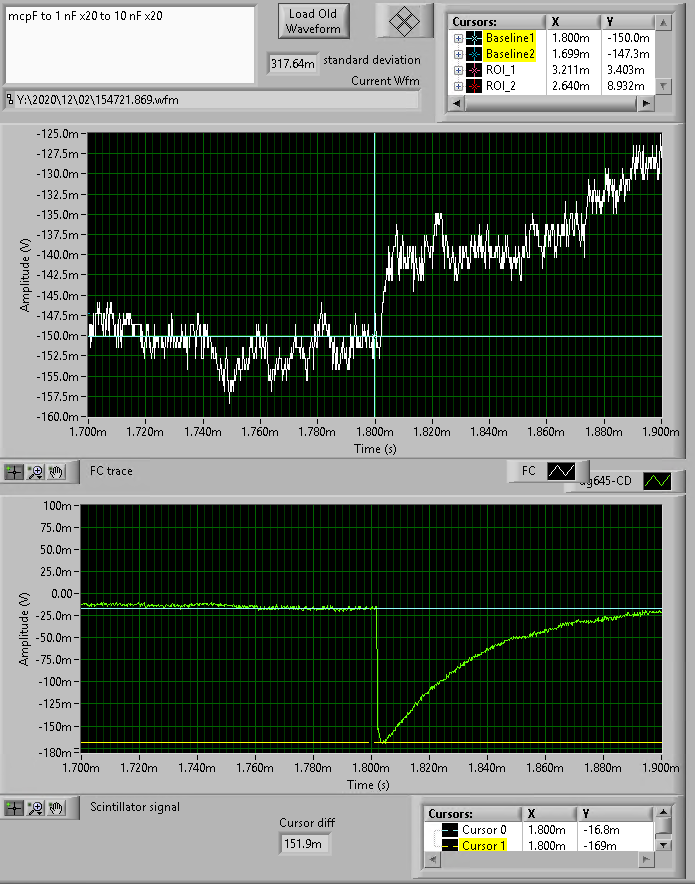Image resolution: width=695 pixels, height=884 pixels.
Task: Click the bottom Cursors Y column header
Action: pos(616,814)
